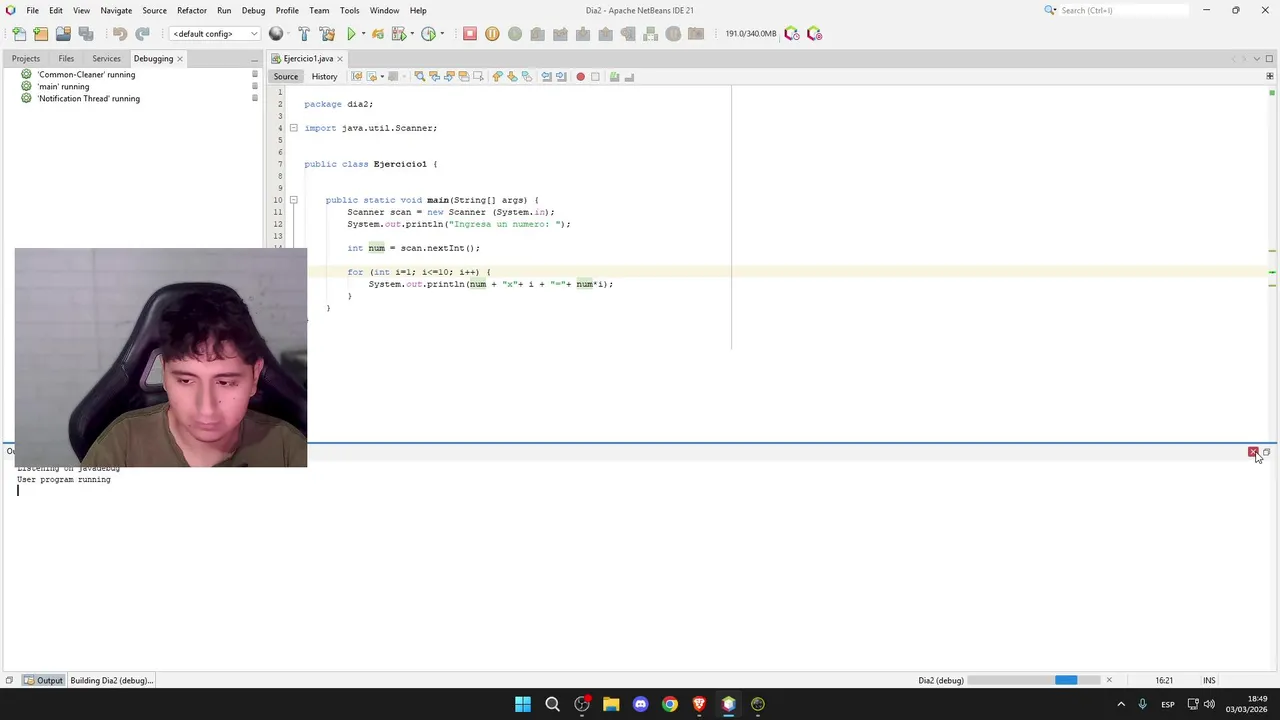Image resolution: width=1280 pixels, height=720 pixels.
Task: Go to next bookmark icon
Action: coord(512,76)
